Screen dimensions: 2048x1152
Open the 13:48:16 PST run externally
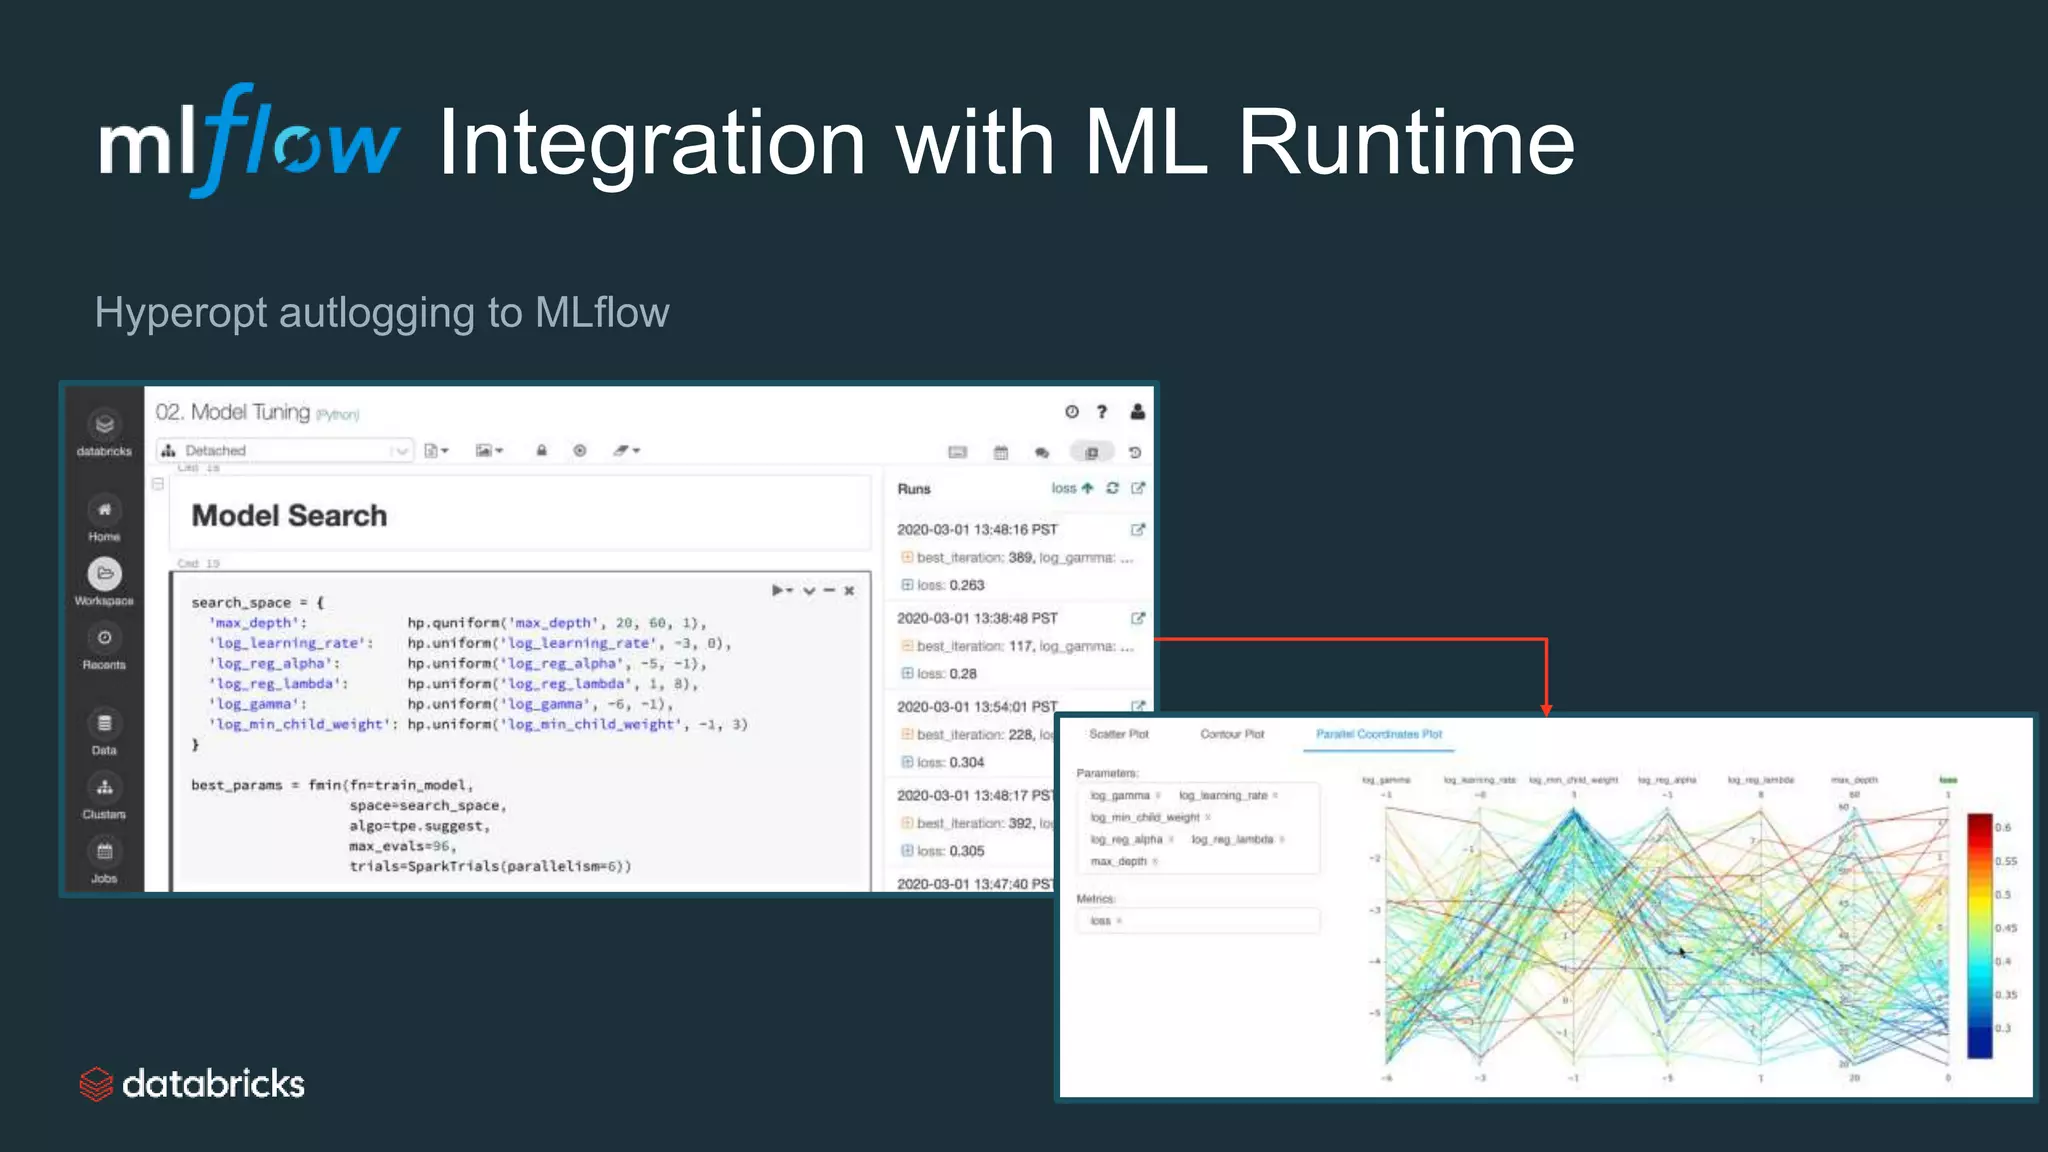pos(1137,530)
